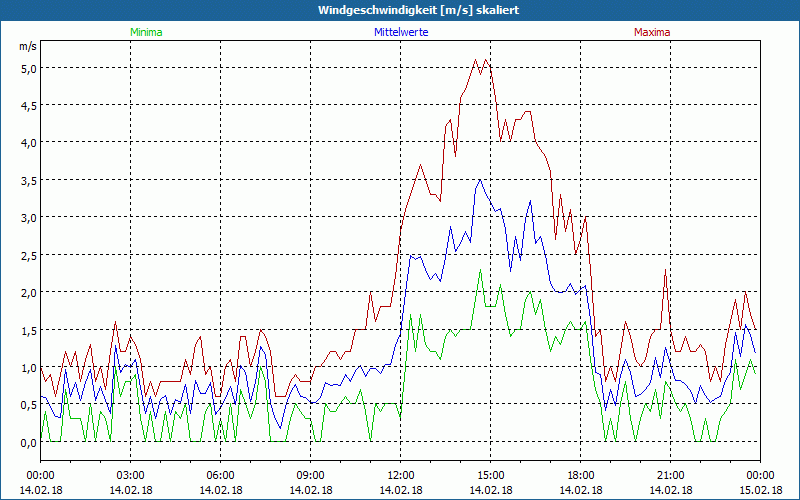
Task: Click the m/s unit label
Action: coord(28,46)
